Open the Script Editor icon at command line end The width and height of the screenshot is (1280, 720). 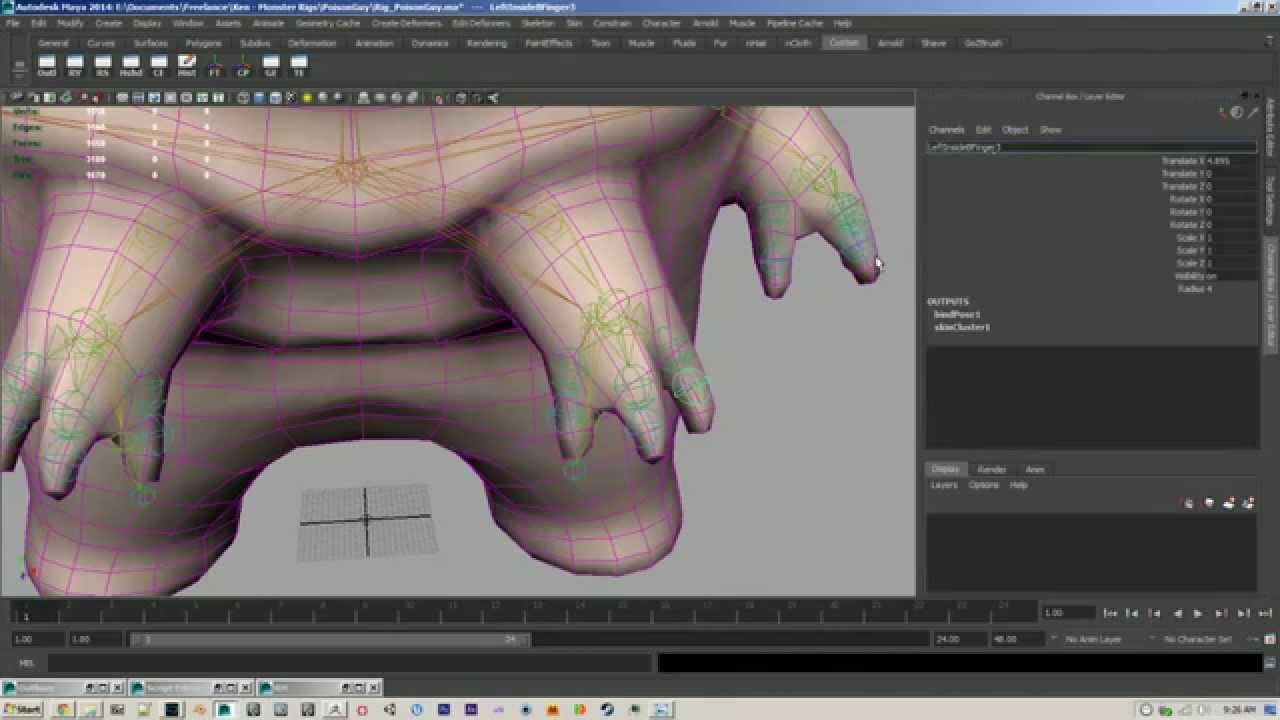[1270, 663]
